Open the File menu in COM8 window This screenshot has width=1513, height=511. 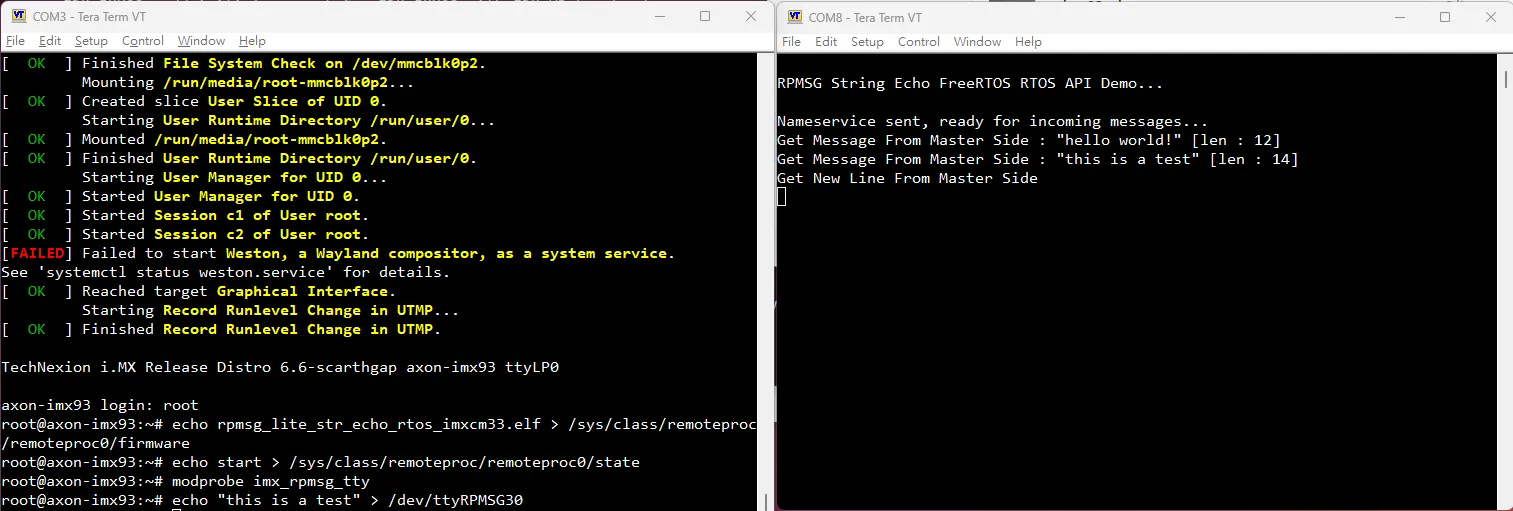791,42
